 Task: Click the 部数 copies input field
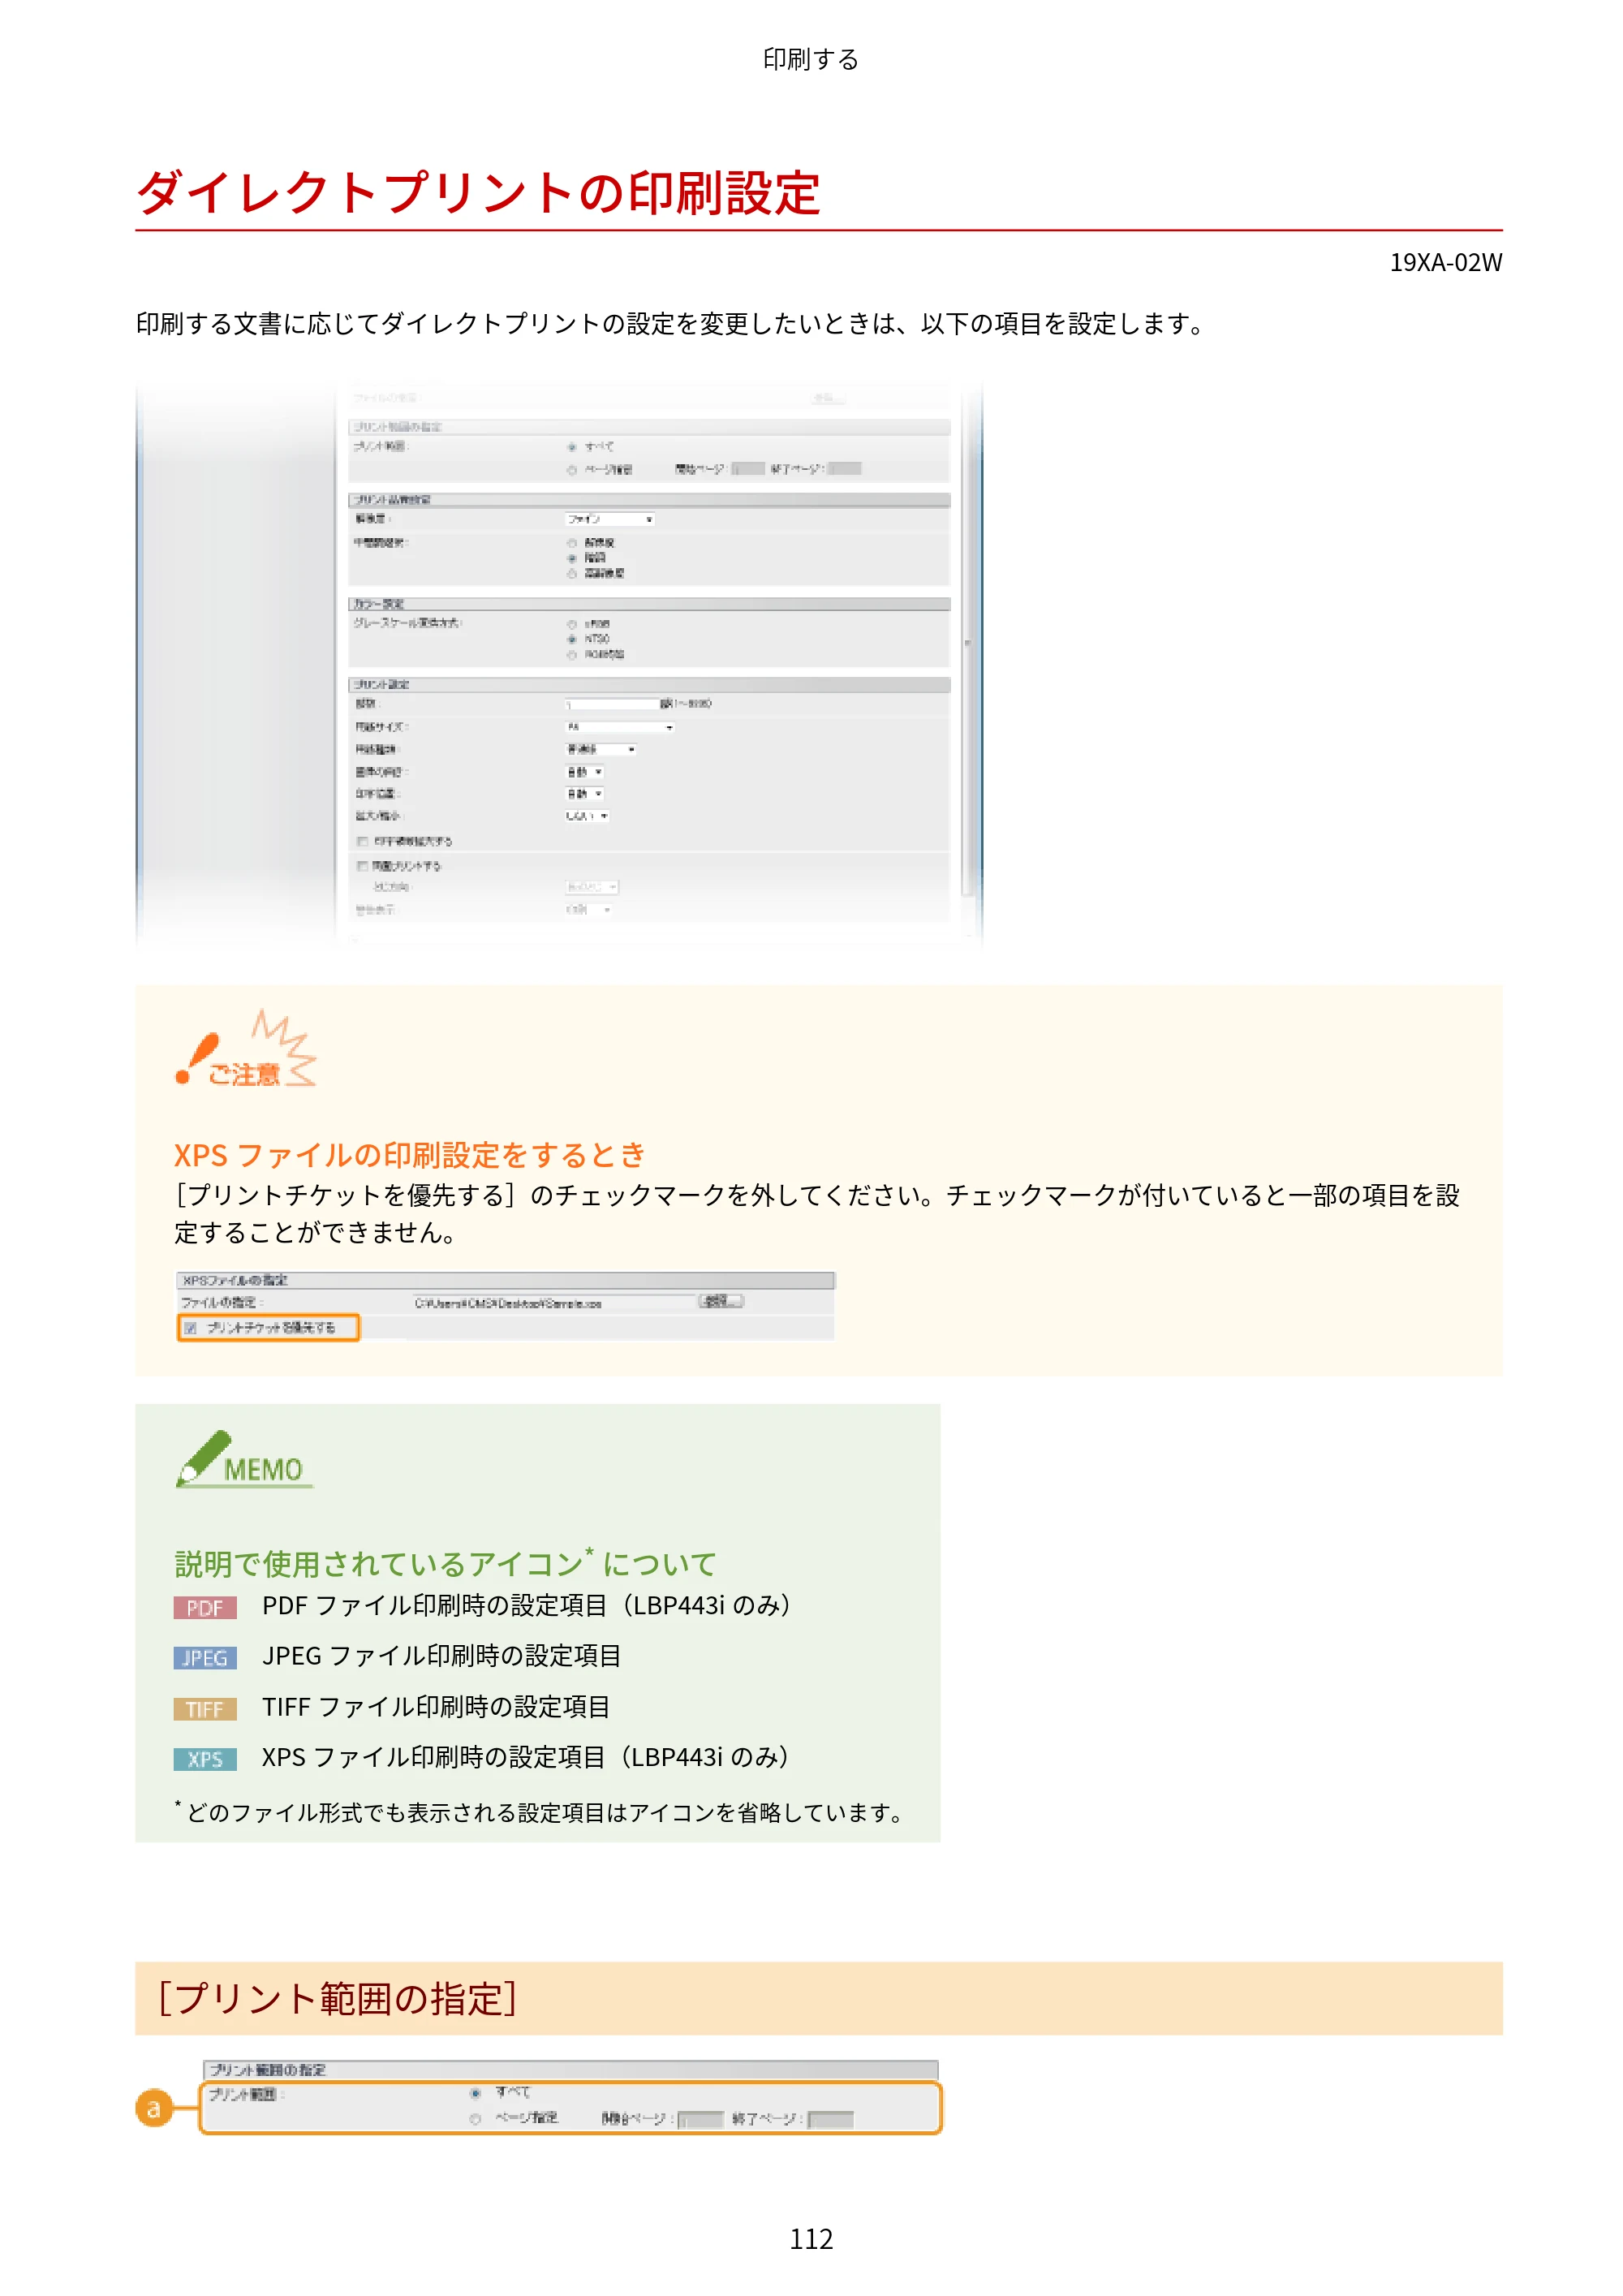click(x=612, y=704)
